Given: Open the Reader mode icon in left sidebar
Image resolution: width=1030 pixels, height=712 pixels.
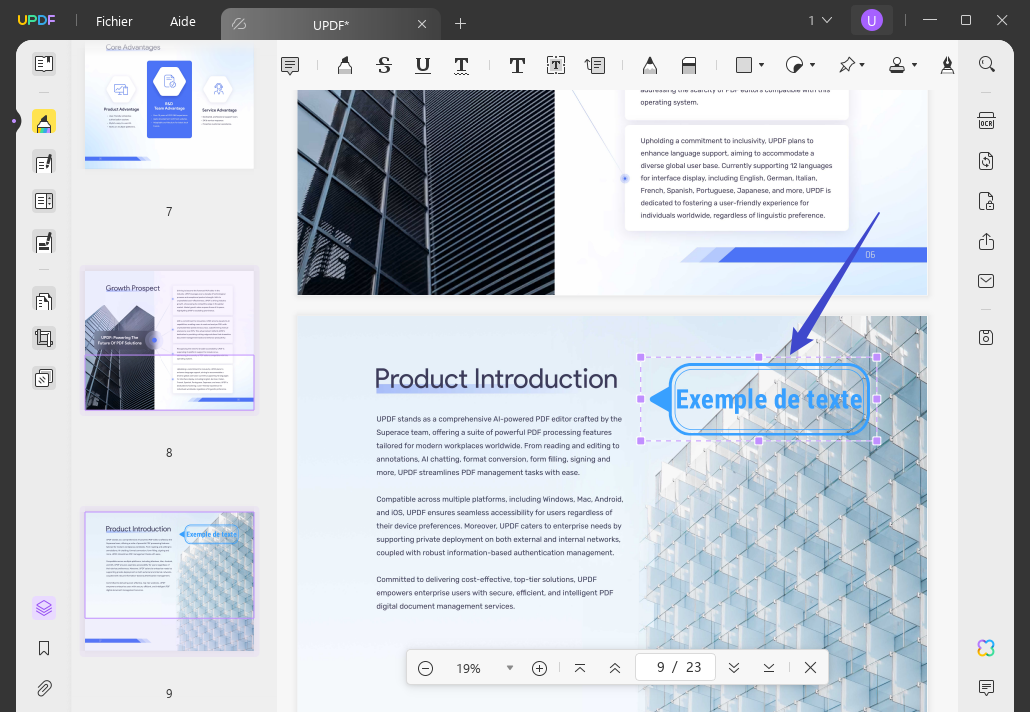Looking at the screenshot, I should (x=44, y=64).
